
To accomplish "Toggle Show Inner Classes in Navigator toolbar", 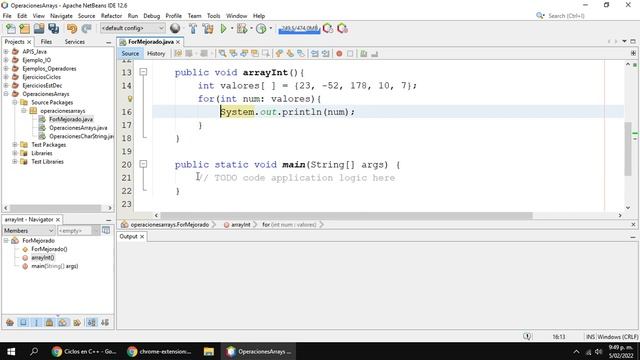I will pos(62,322).
